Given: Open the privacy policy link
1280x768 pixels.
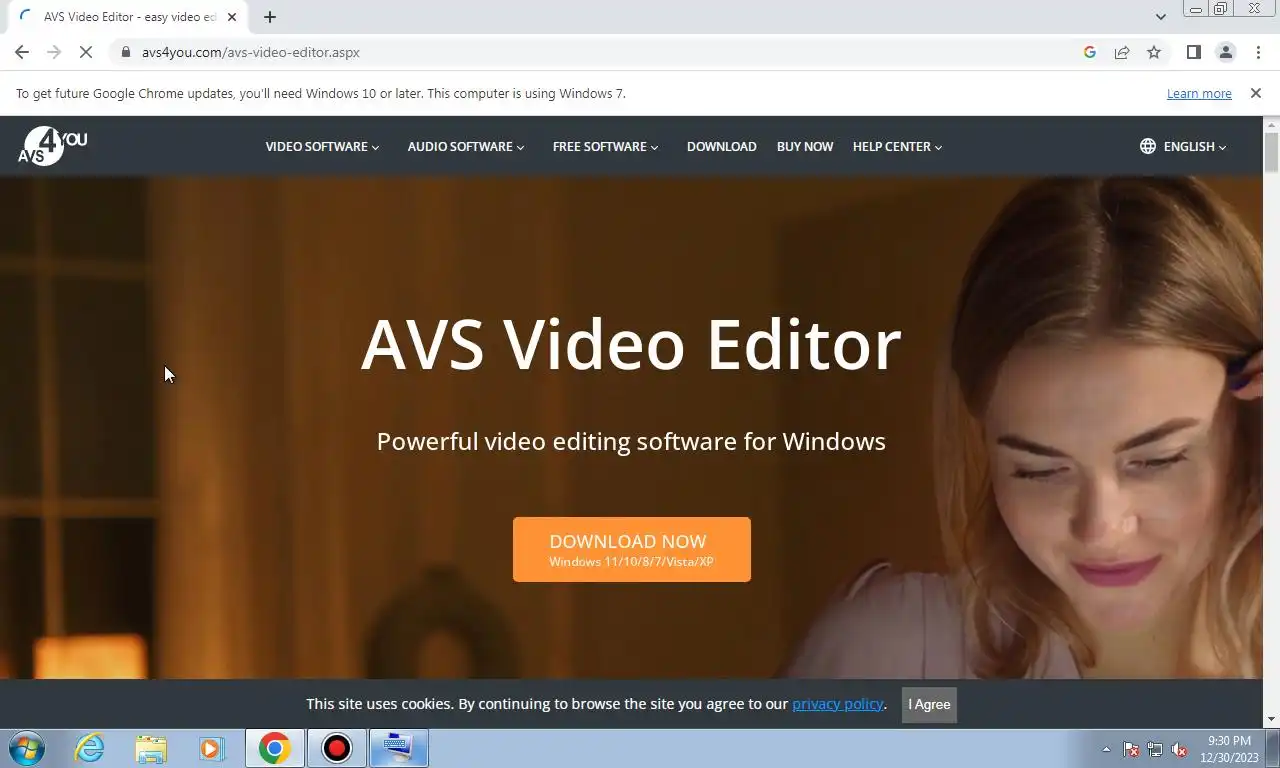Looking at the screenshot, I should [x=837, y=704].
